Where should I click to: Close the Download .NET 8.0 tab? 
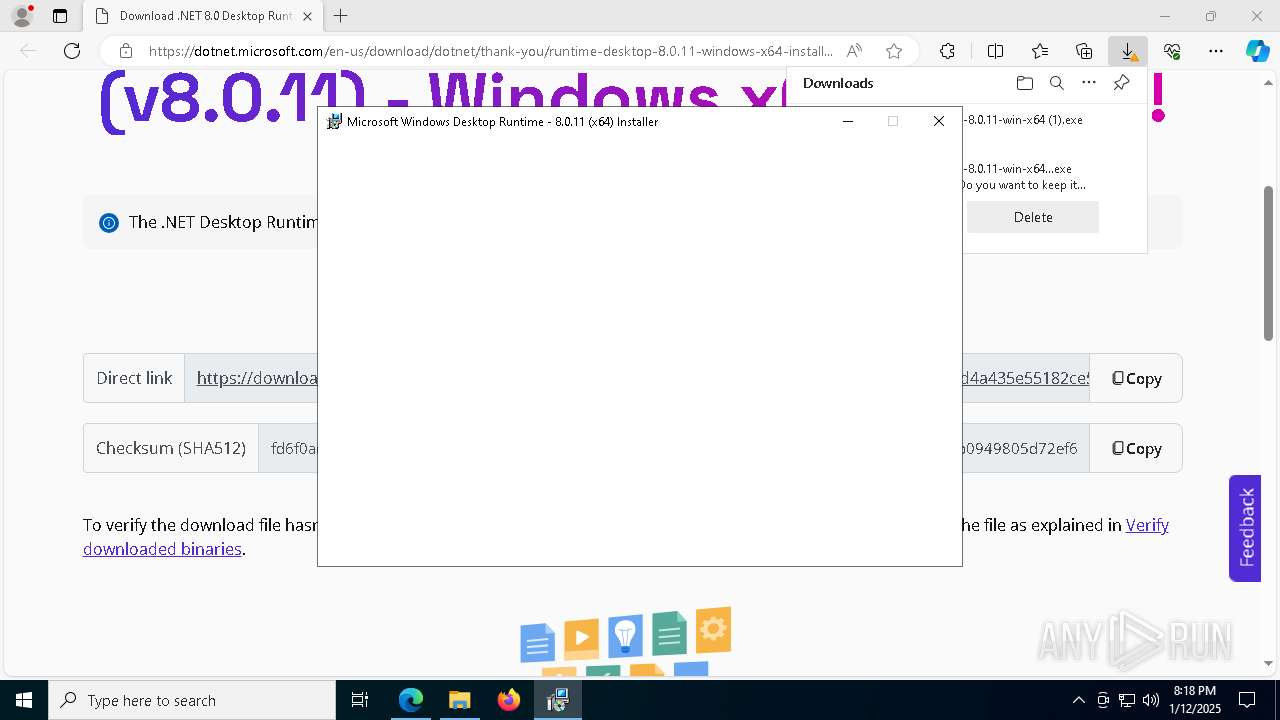click(x=307, y=16)
